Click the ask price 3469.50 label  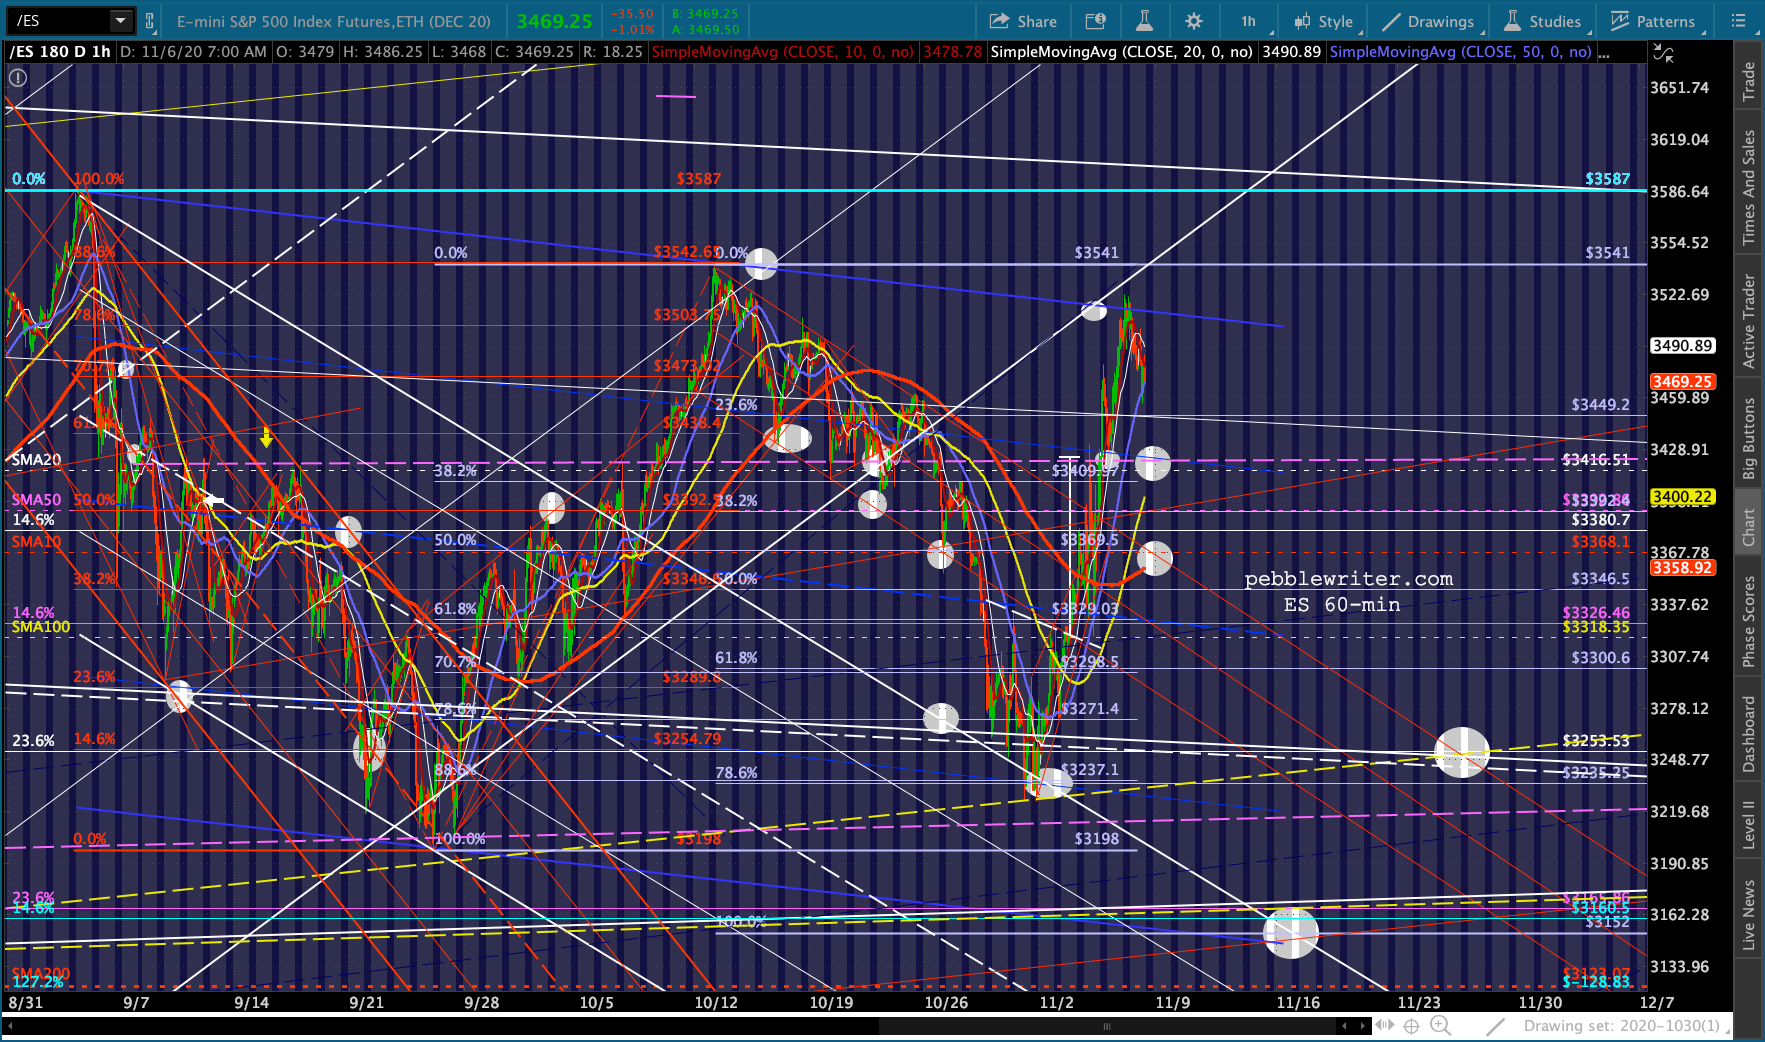(x=706, y=29)
